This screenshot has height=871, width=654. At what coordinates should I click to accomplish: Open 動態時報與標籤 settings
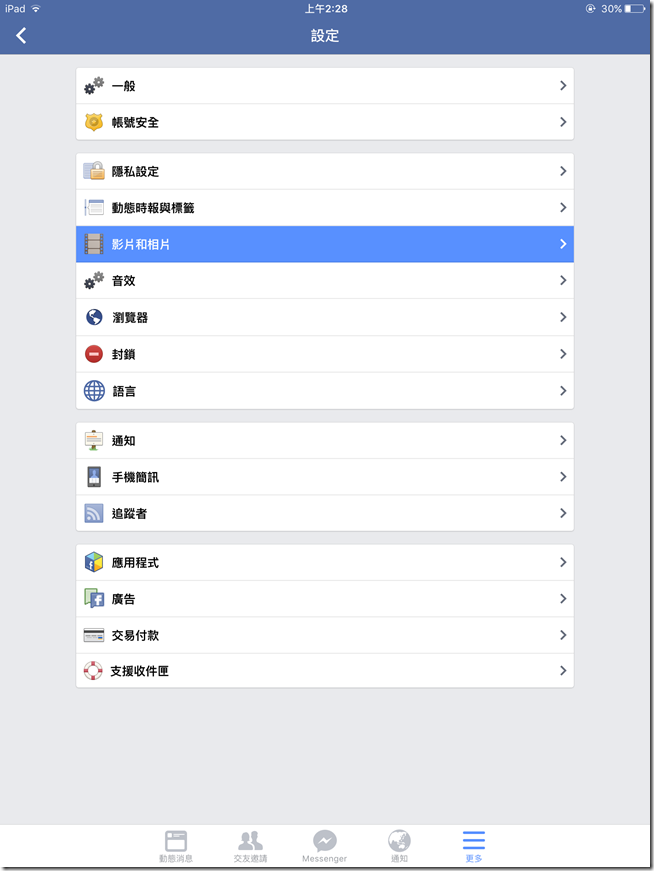(324, 208)
